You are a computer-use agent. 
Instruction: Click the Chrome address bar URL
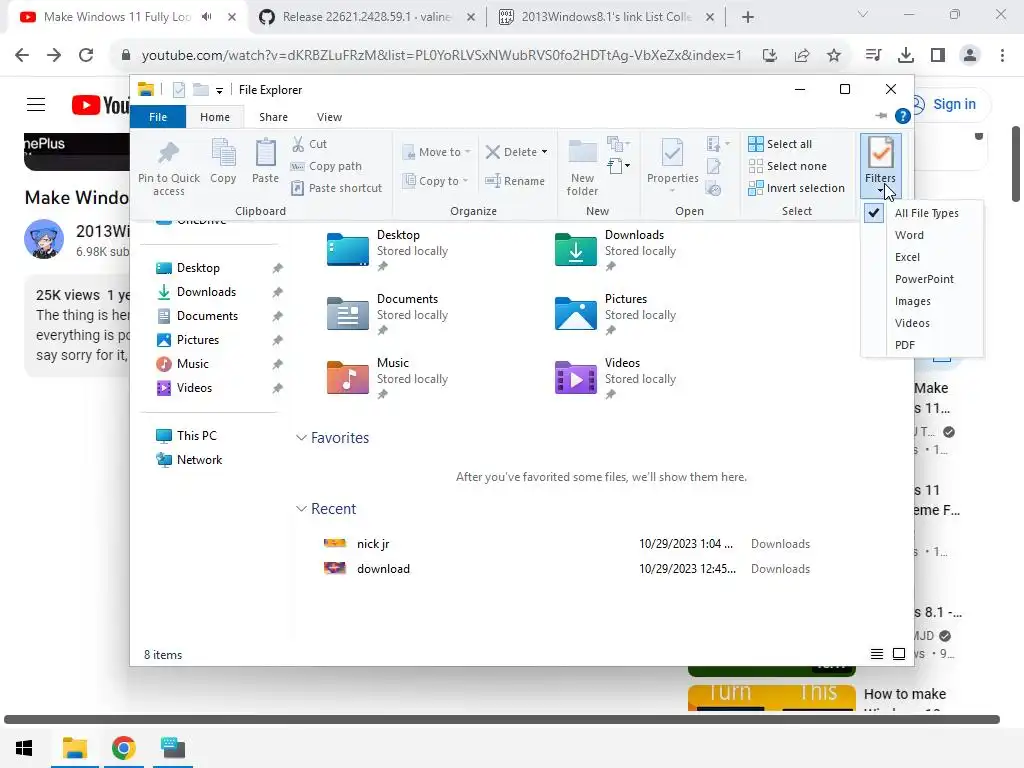441,56
